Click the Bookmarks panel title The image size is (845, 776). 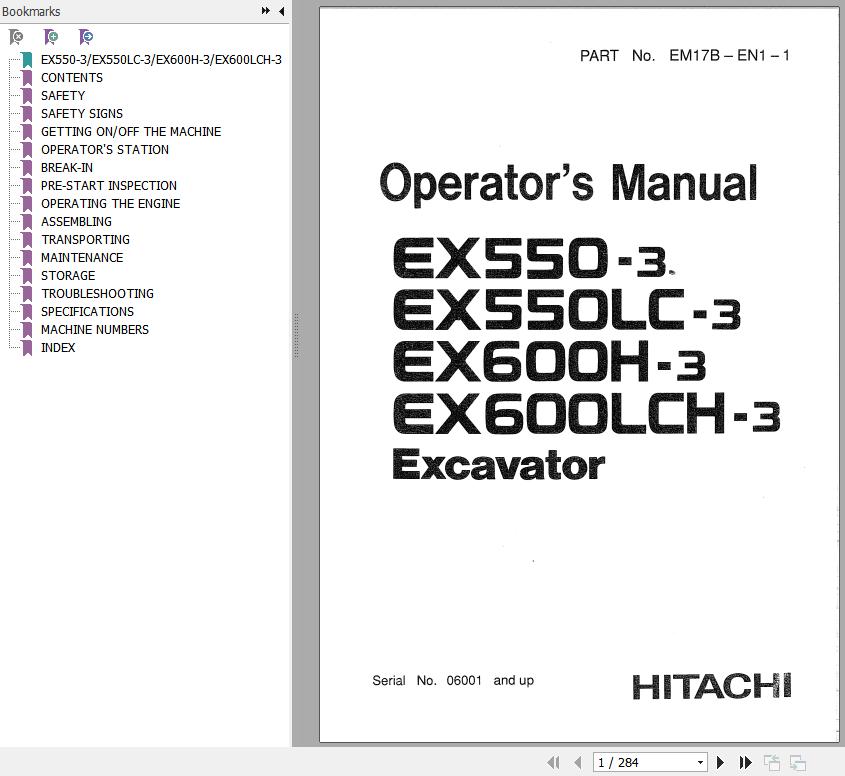[x=31, y=11]
